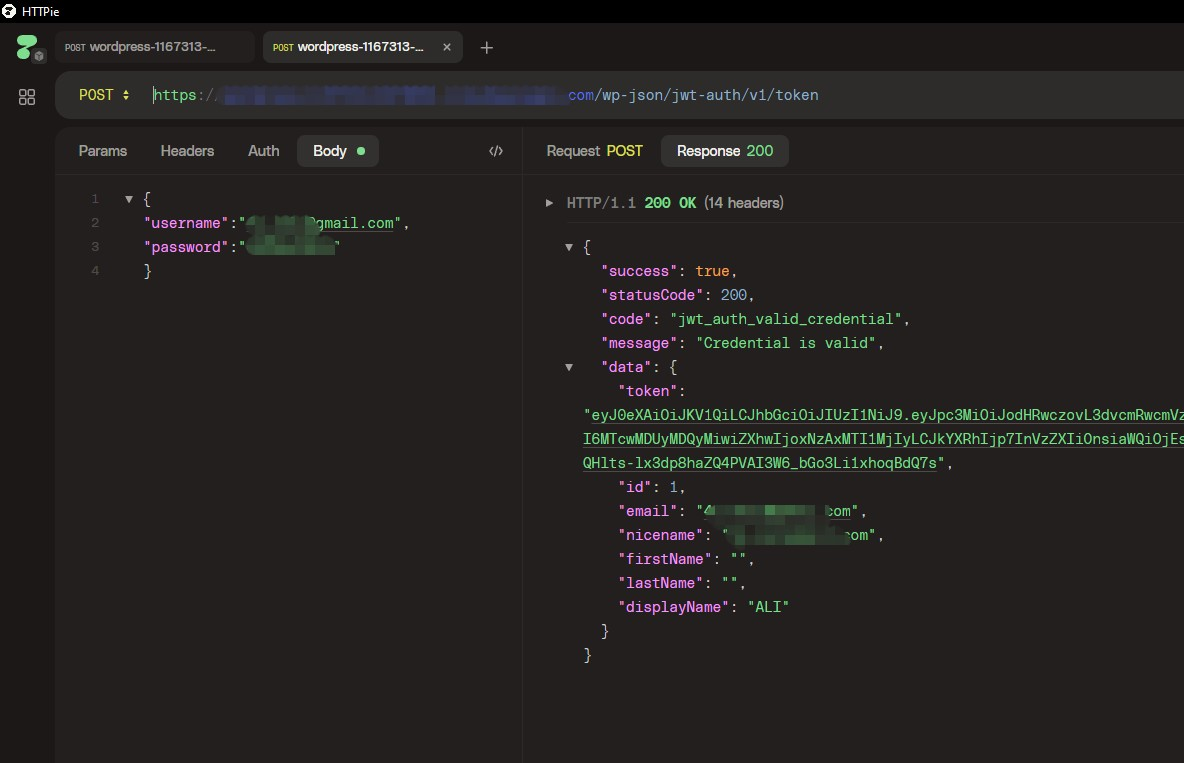Click the "statusCode" key in response
Image resolution: width=1184 pixels, height=763 pixels.
click(x=652, y=295)
